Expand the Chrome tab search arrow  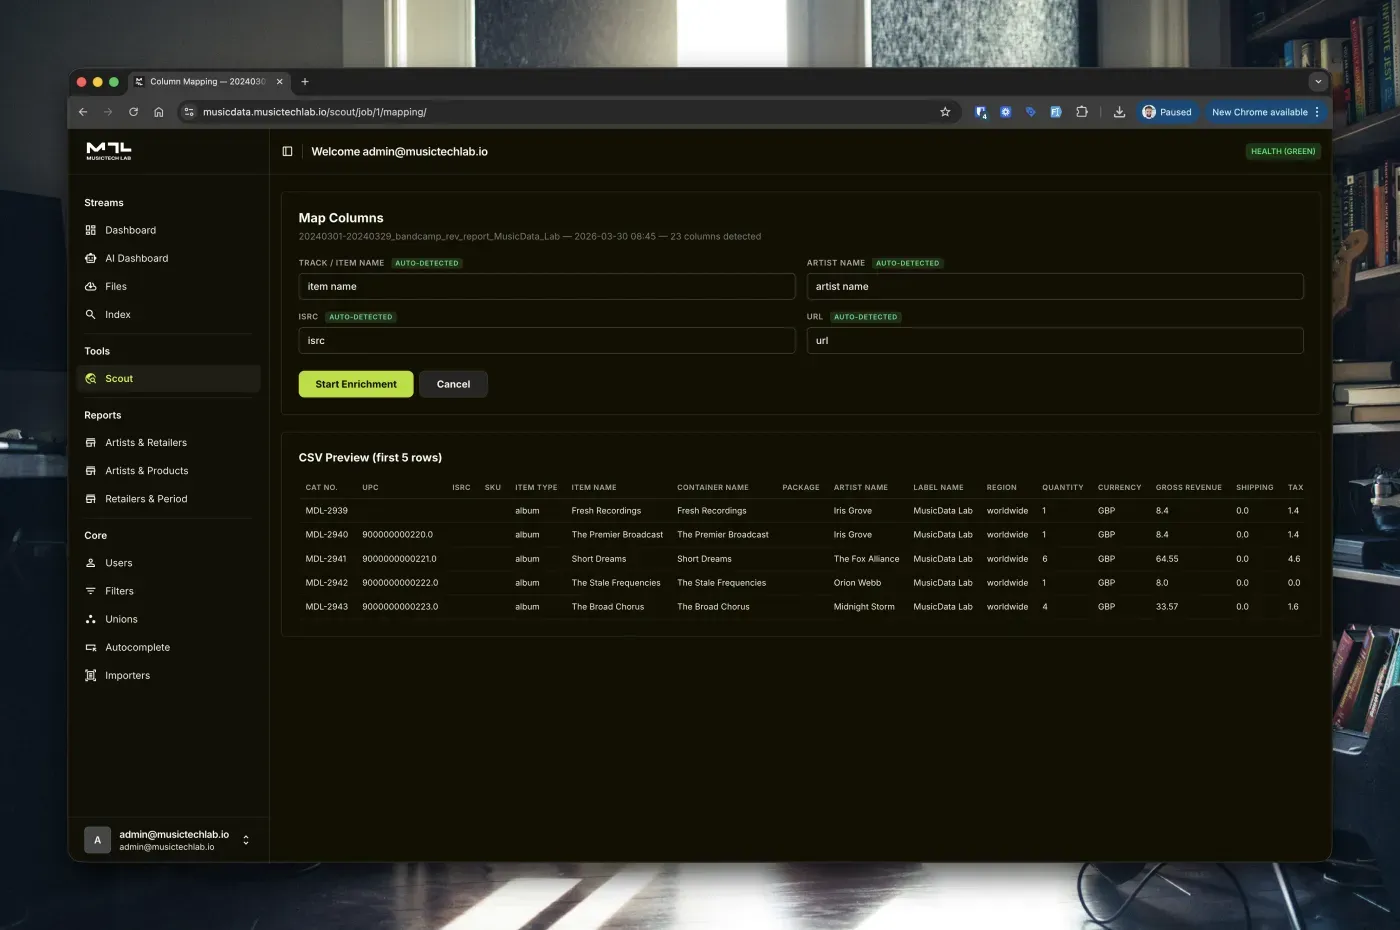click(1318, 82)
